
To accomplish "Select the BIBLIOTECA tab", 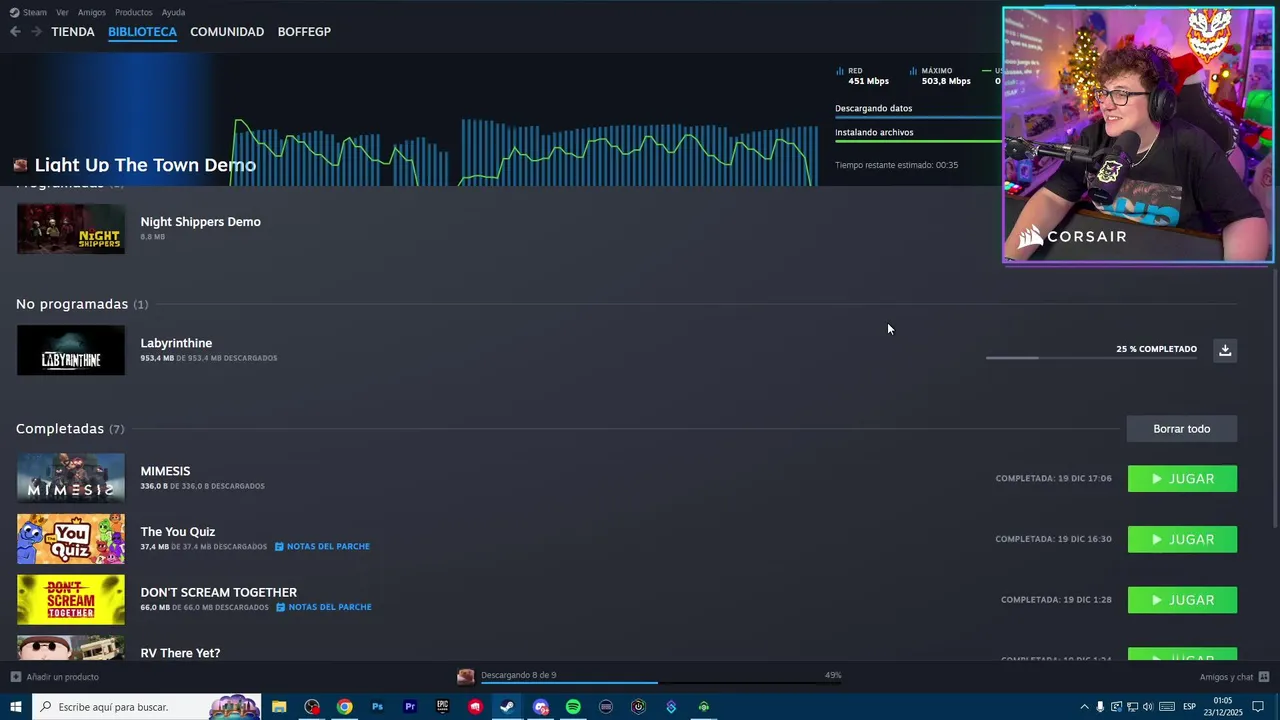I will 142,32.
